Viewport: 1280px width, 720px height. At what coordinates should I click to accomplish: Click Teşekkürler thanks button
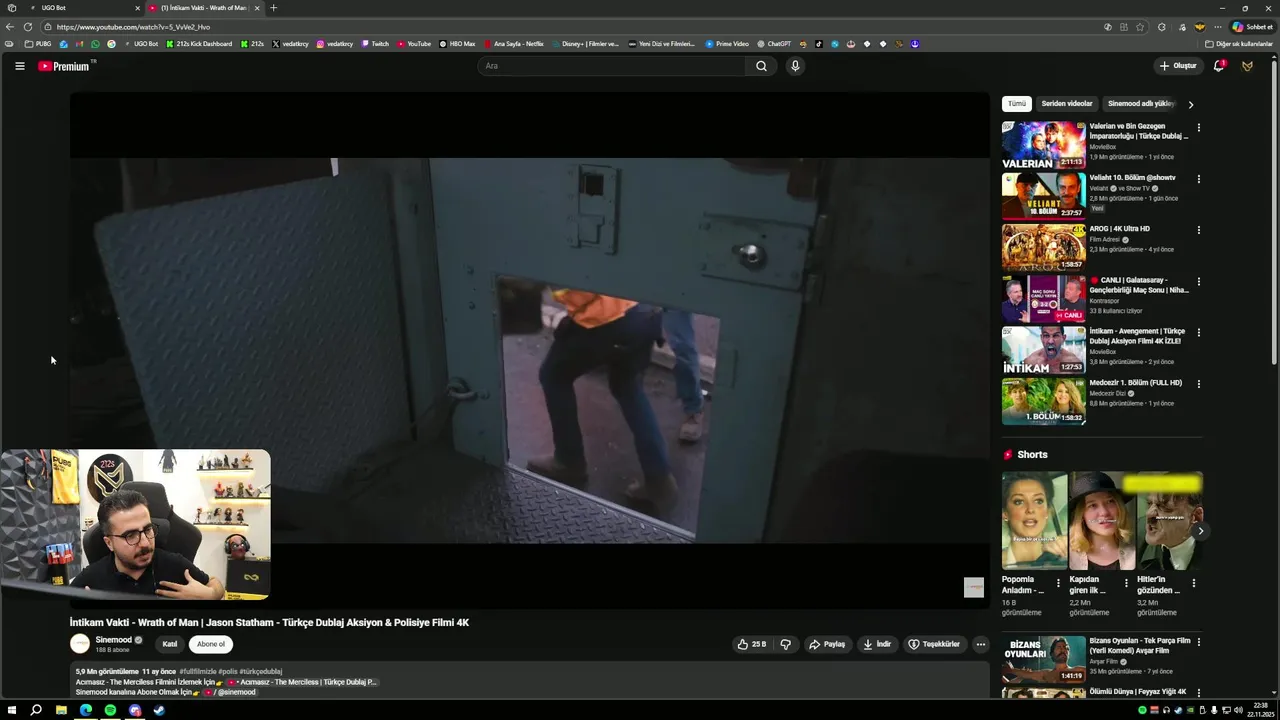934,644
